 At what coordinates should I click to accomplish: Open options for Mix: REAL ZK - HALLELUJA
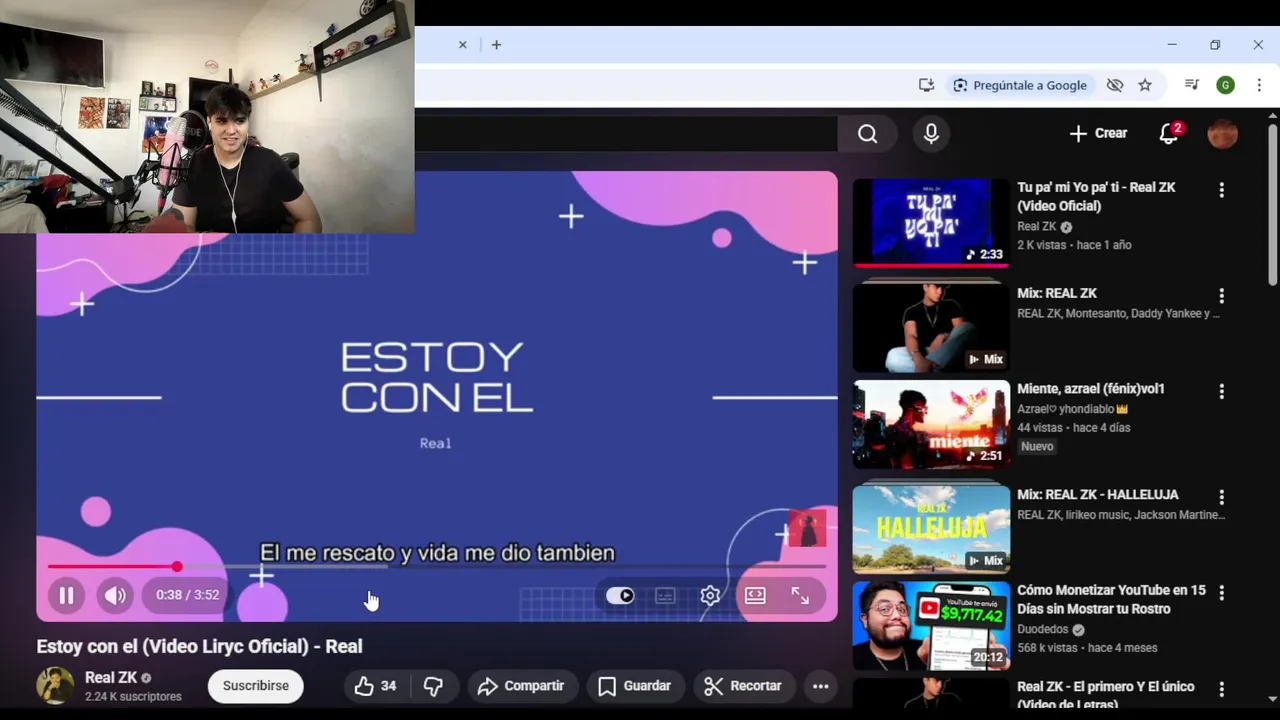[x=1221, y=497]
